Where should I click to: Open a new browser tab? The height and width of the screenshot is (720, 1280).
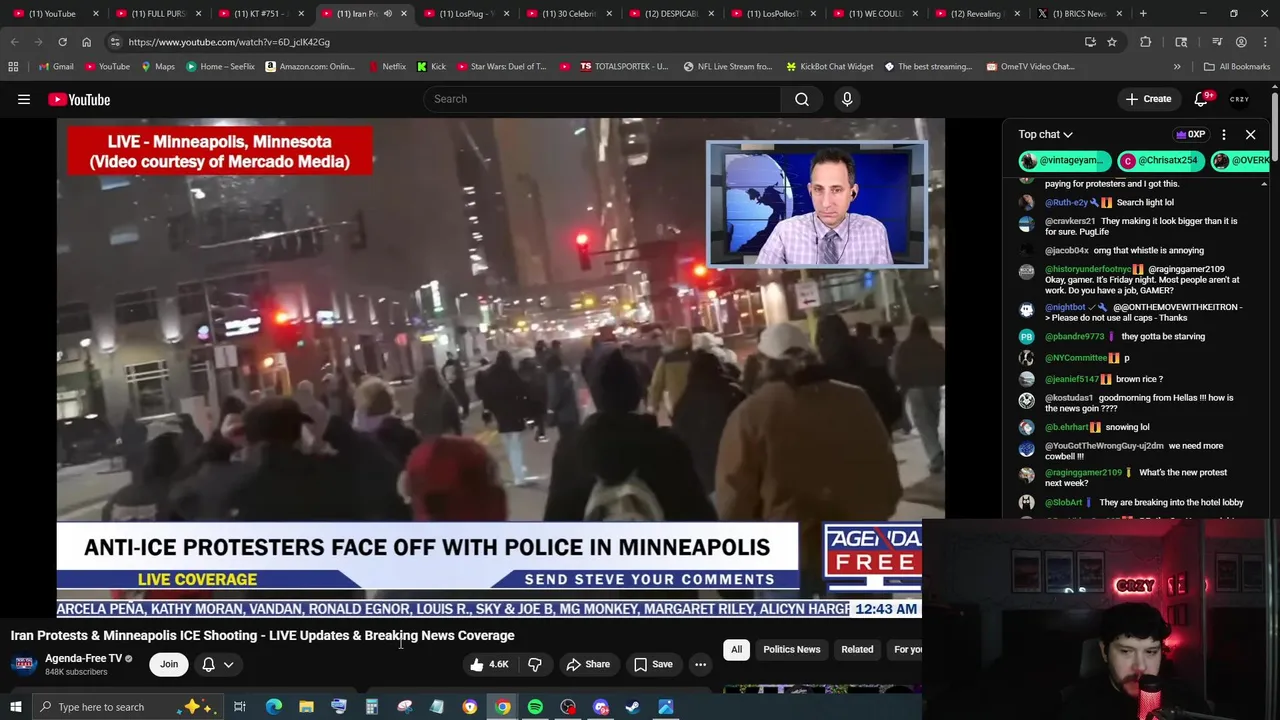1143,14
